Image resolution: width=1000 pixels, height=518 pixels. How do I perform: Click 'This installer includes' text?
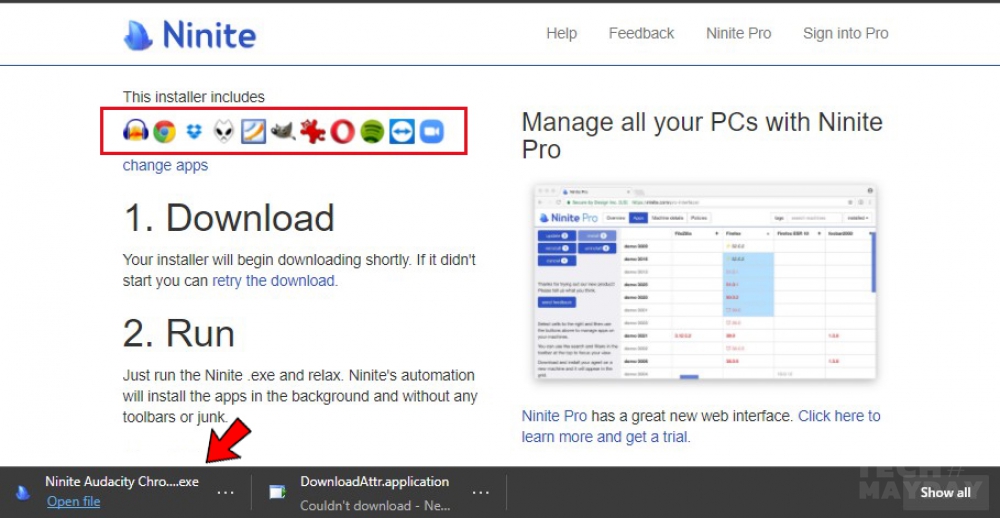(193, 97)
